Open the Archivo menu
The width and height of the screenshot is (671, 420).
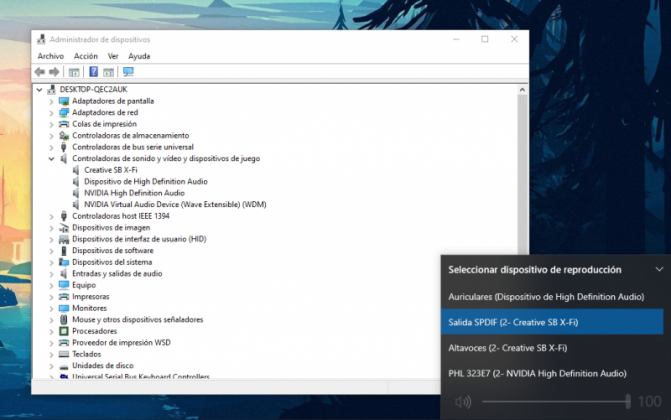(x=50, y=56)
